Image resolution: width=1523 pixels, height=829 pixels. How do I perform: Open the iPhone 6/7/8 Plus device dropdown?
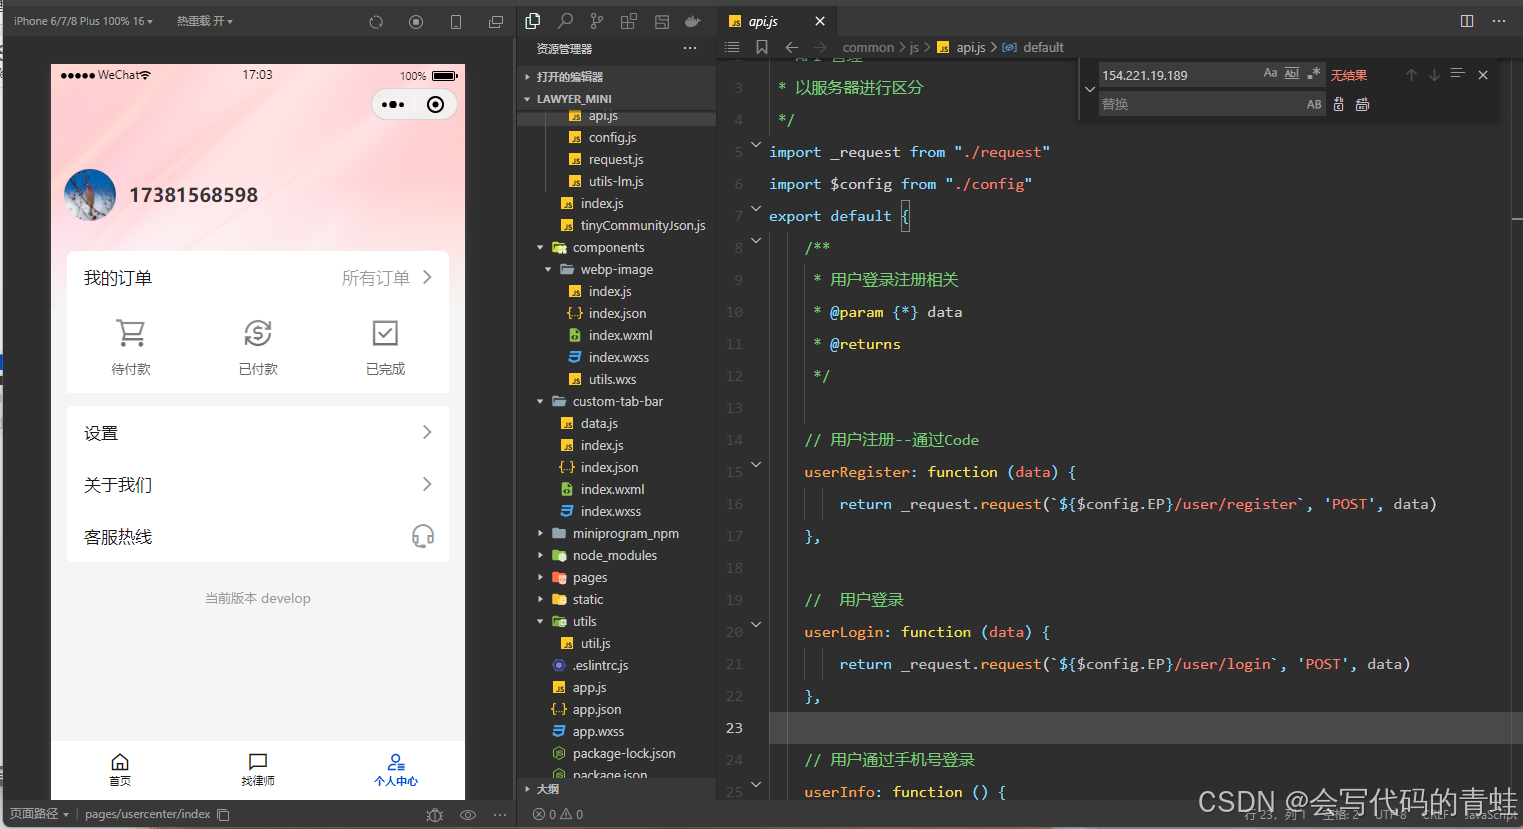tap(84, 21)
